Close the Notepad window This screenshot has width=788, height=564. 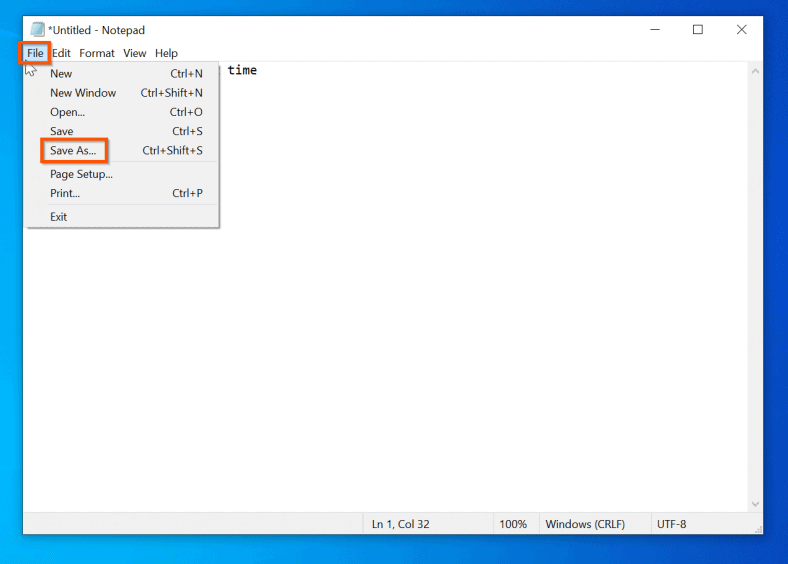click(741, 30)
